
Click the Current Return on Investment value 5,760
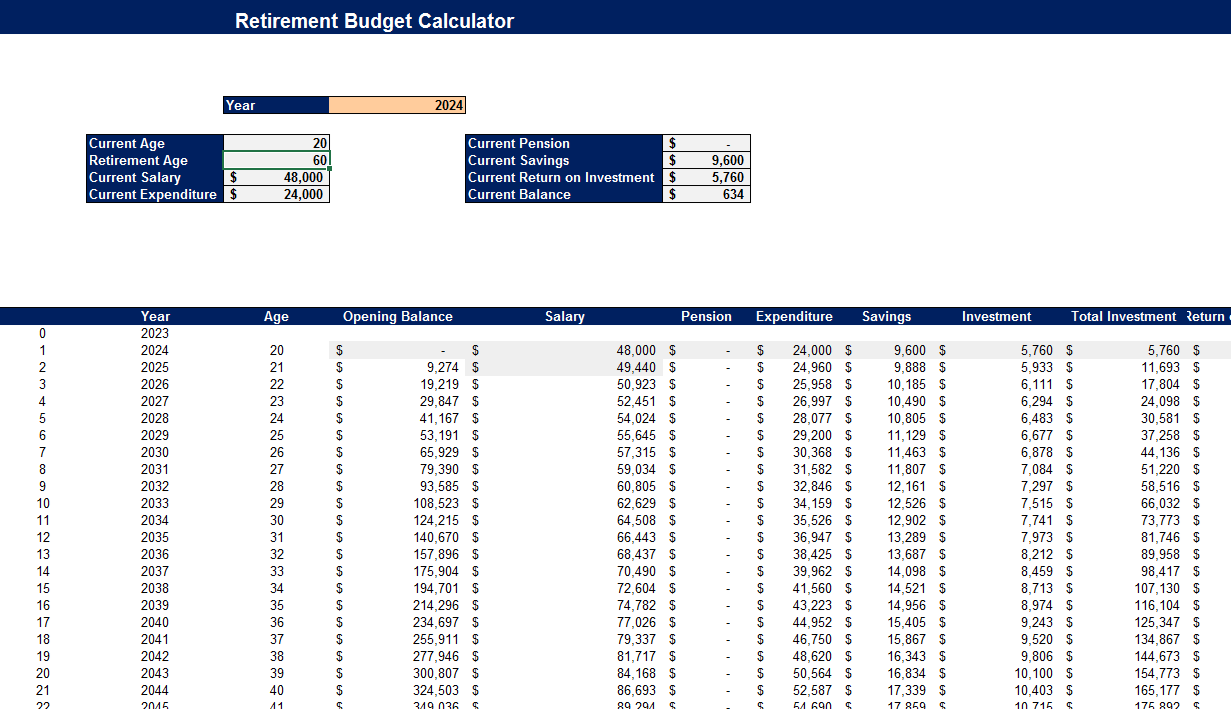point(707,177)
